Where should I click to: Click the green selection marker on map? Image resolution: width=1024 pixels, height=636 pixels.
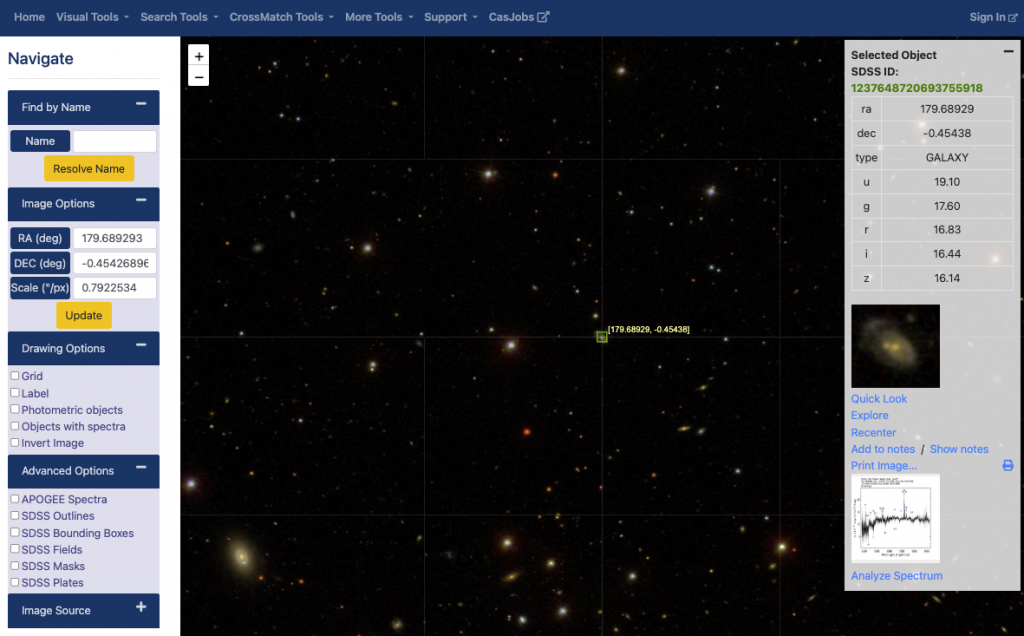click(x=601, y=337)
